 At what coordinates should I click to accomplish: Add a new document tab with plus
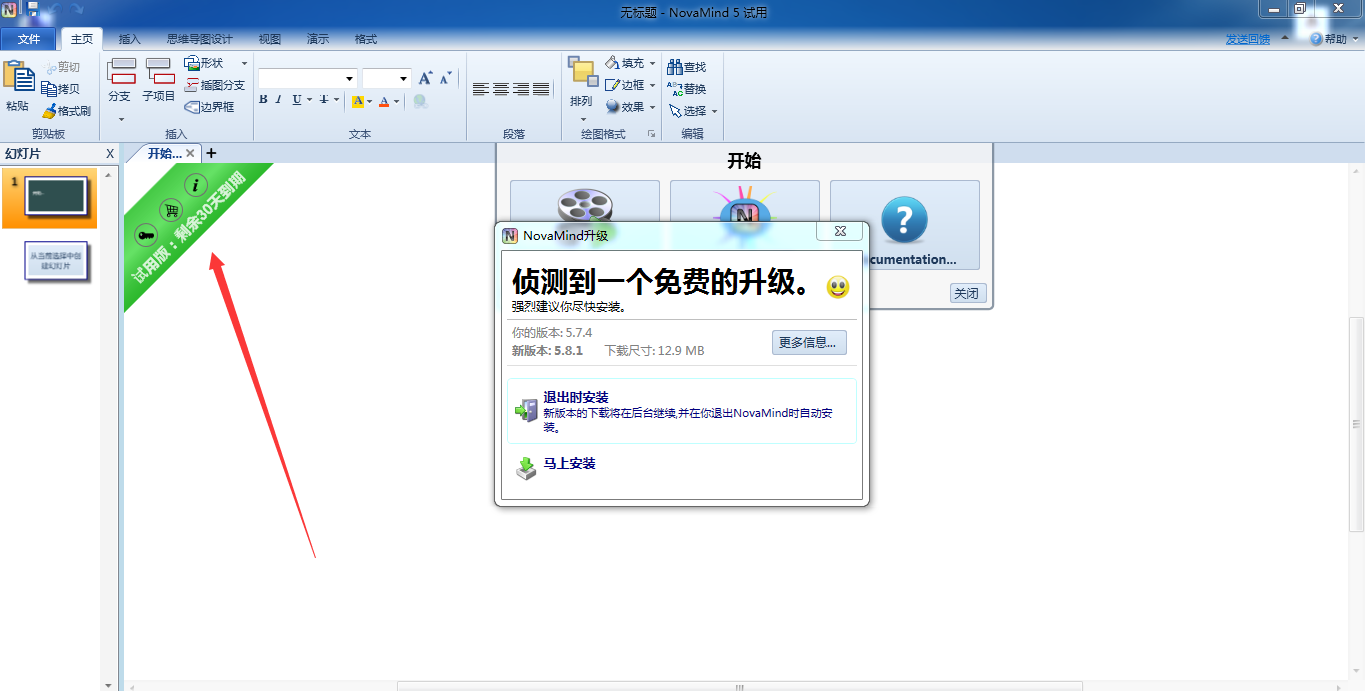211,153
